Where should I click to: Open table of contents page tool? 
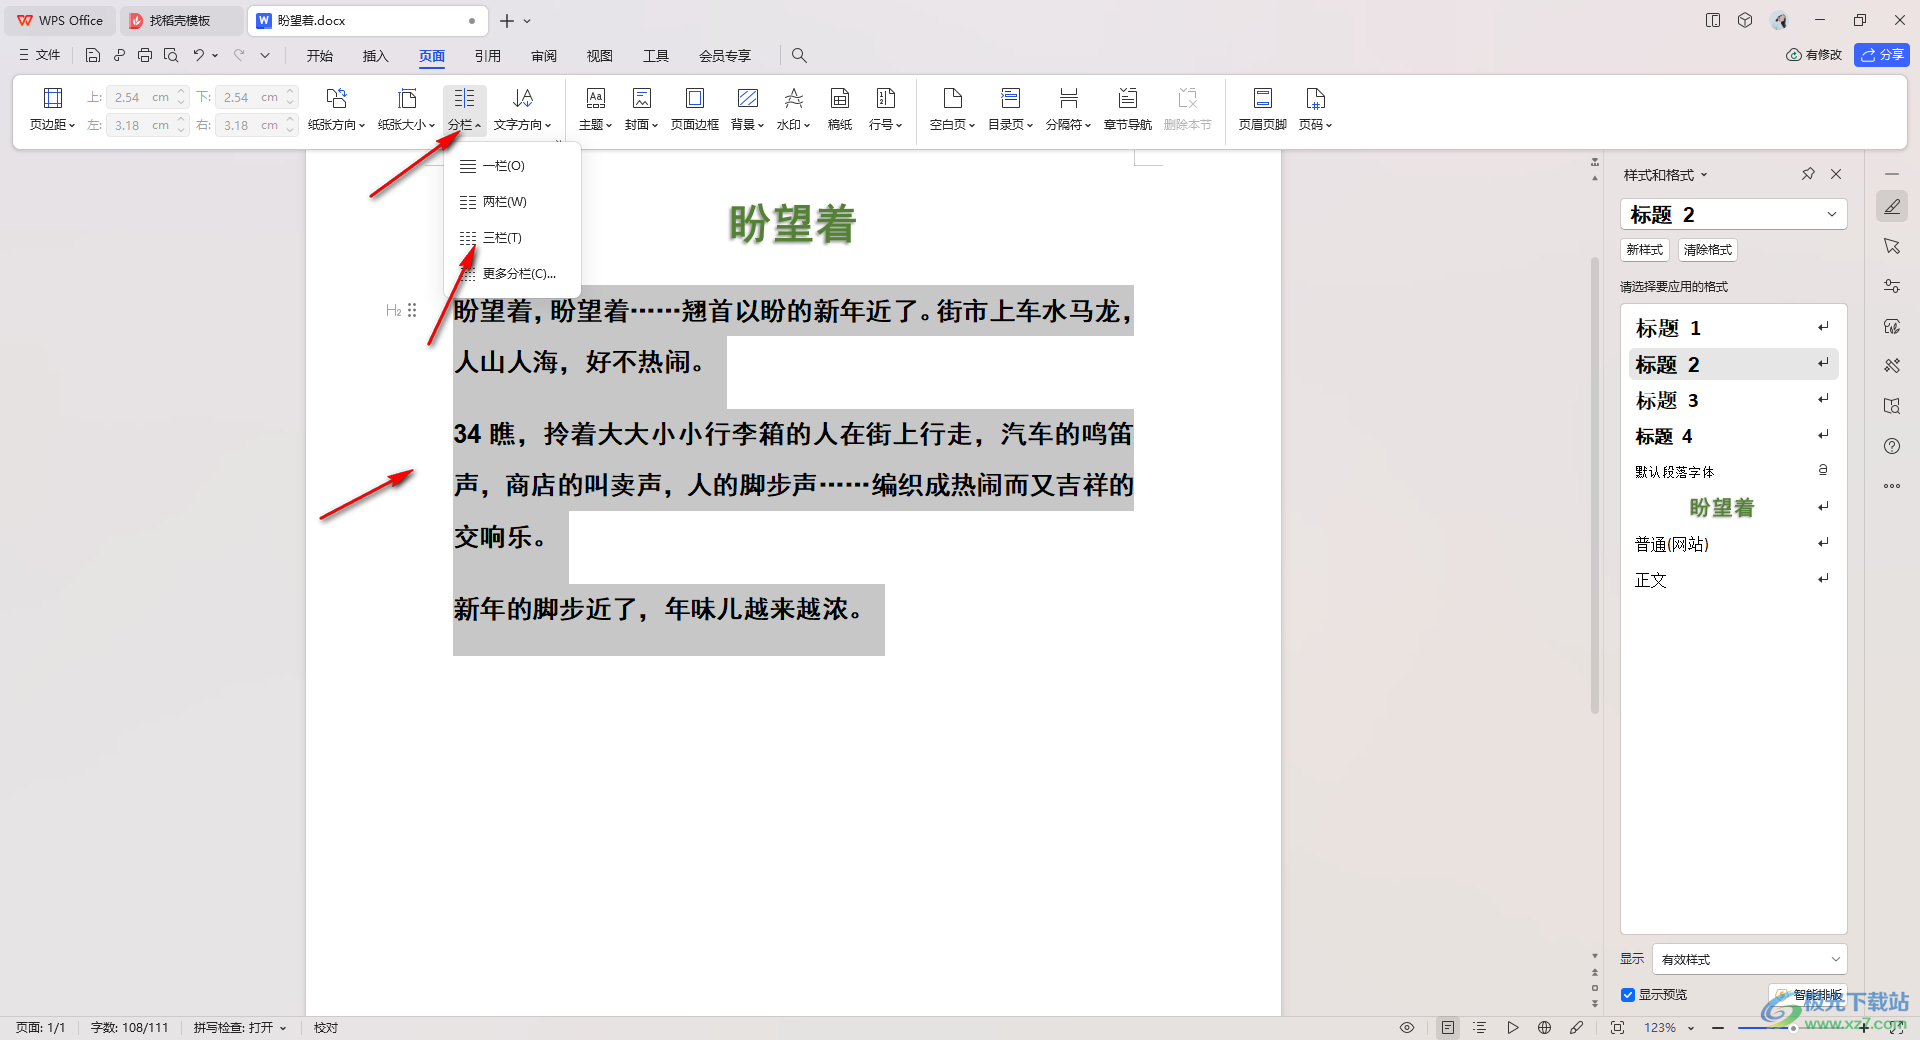tap(1010, 109)
